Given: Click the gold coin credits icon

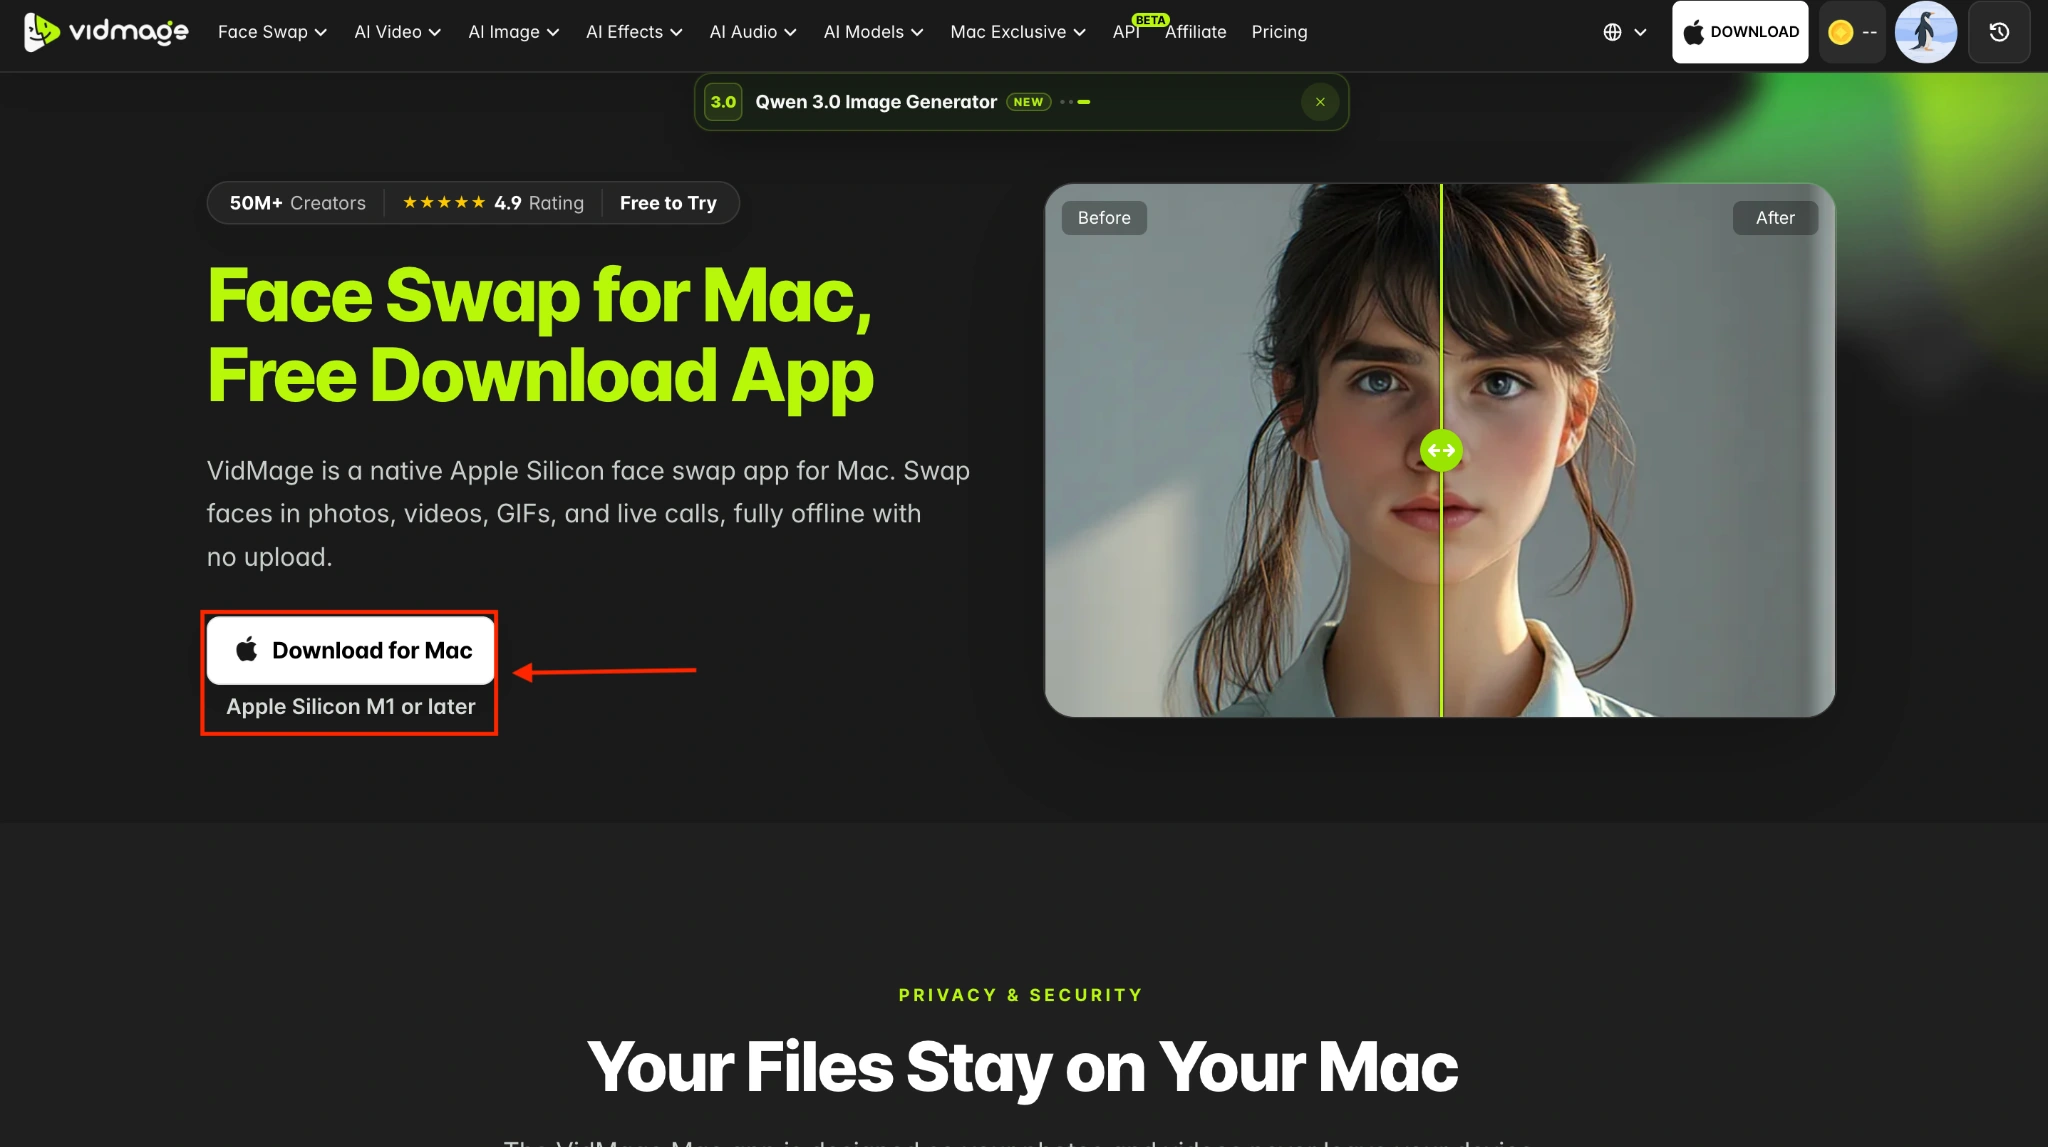Looking at the screenshot, I should (1840, 32).
